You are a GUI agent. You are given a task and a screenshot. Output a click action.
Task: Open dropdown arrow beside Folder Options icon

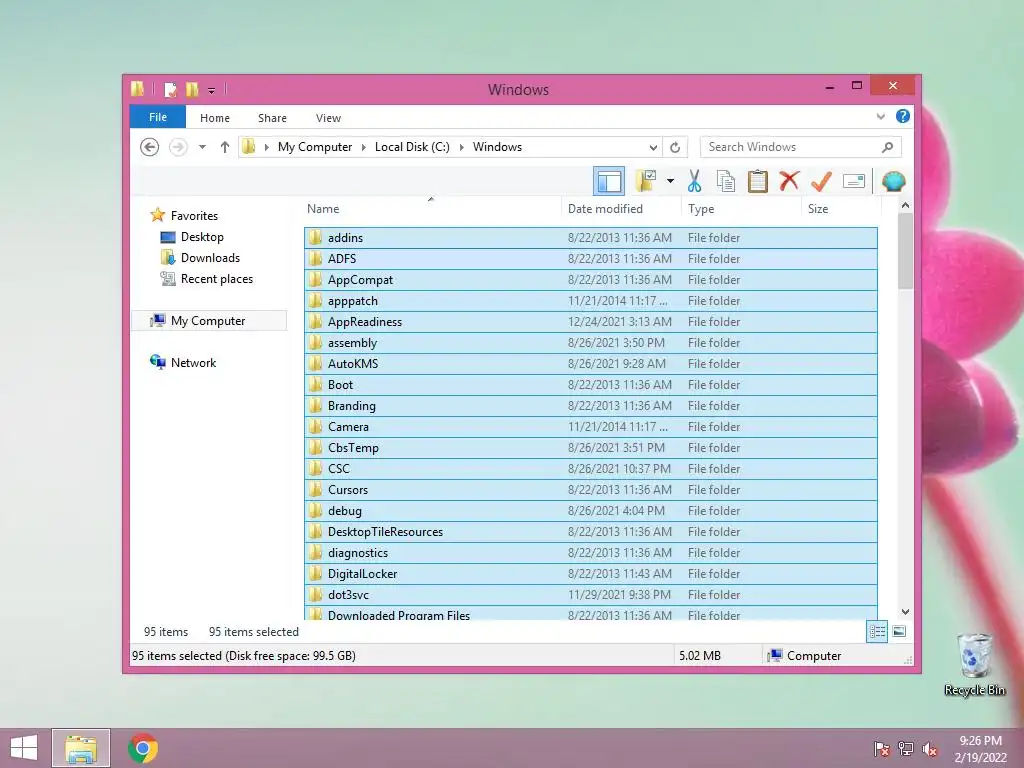pos(670,181)
